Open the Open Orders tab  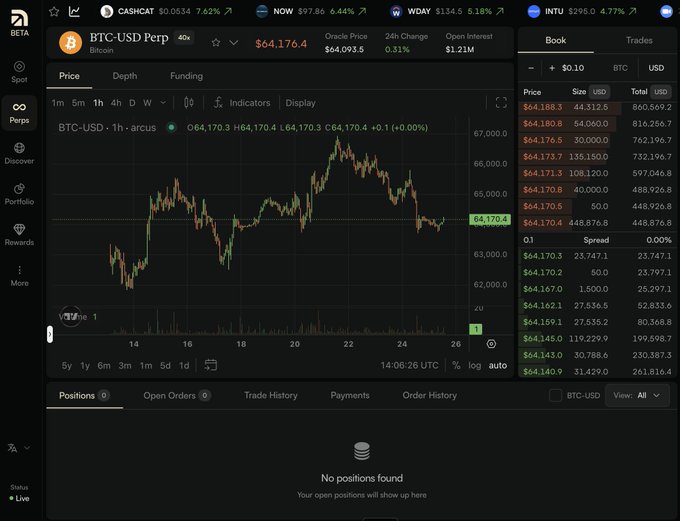point(177,395)
